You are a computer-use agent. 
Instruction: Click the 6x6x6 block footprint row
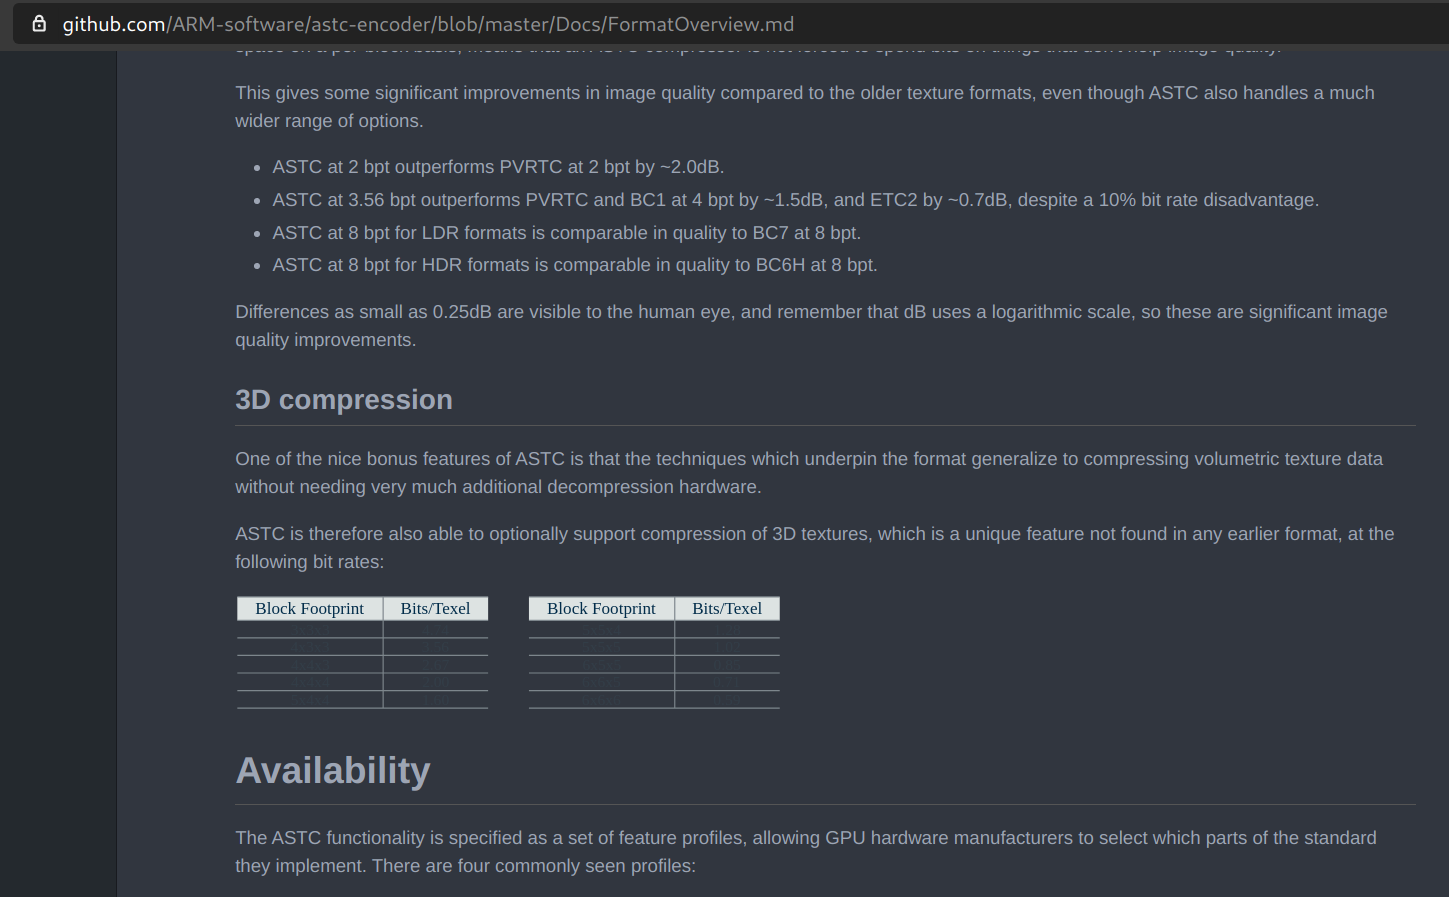point(600,697)
